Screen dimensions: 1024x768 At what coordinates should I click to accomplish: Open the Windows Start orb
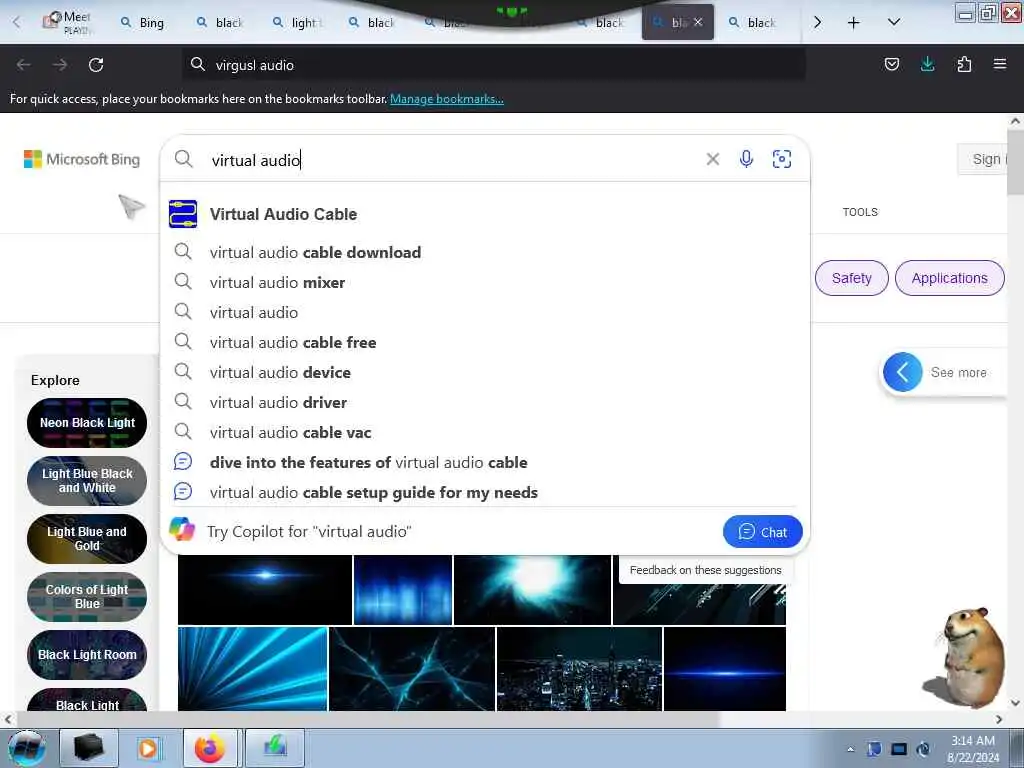[27, 748]
